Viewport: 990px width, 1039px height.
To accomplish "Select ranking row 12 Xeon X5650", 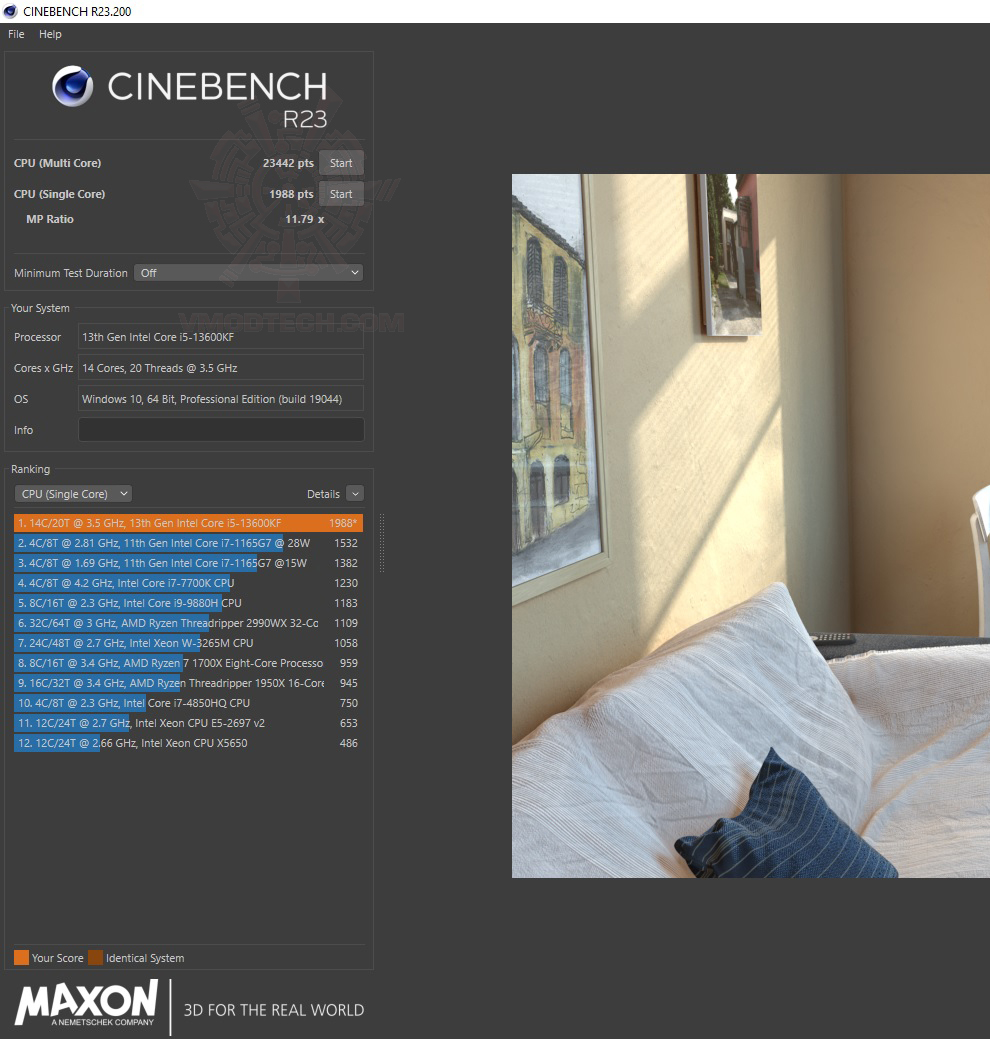I will point(188,743).
